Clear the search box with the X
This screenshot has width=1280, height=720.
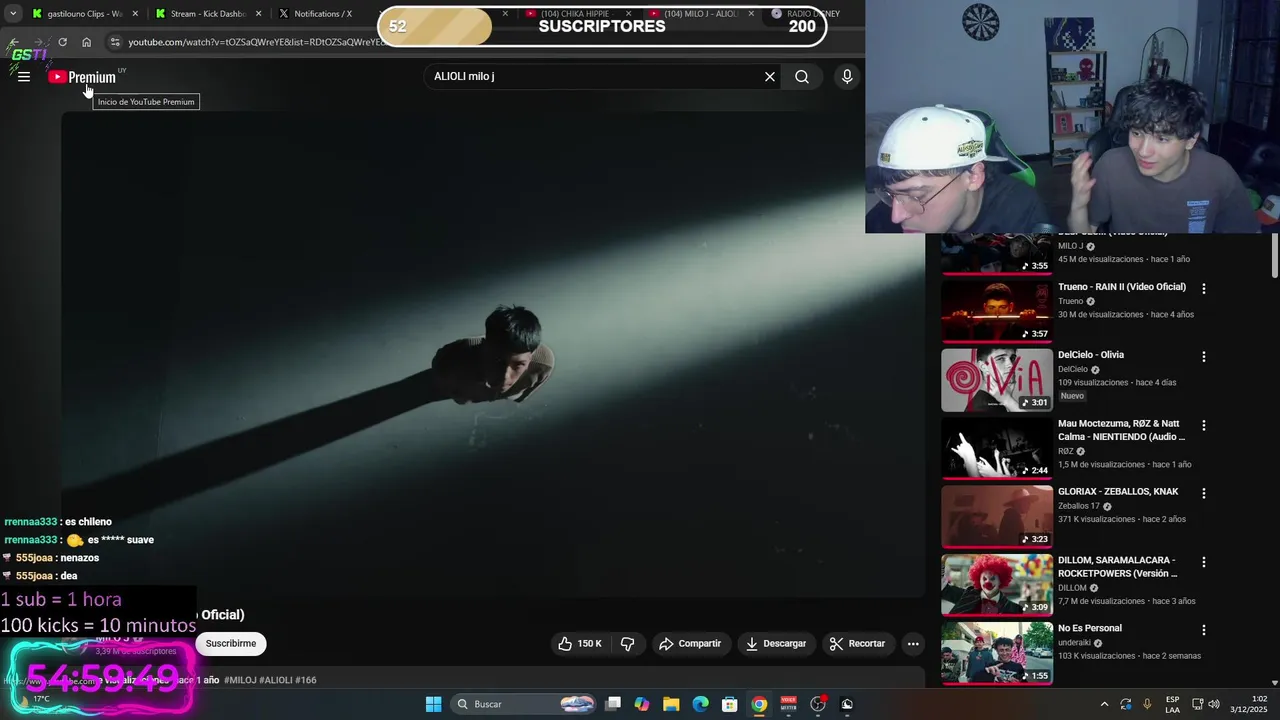click(770, 77)
